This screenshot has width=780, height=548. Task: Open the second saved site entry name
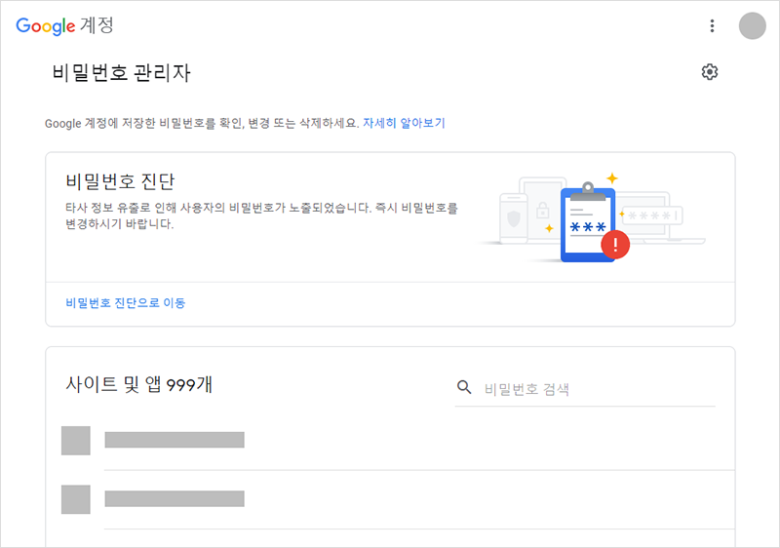click(x=175, y=499)
